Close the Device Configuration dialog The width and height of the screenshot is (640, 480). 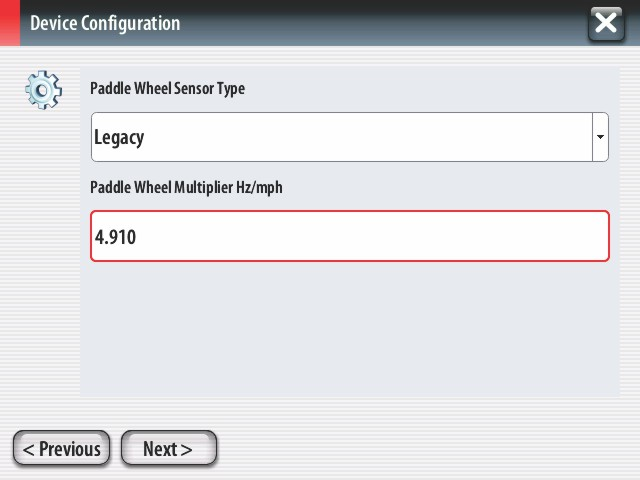(606, 24)
